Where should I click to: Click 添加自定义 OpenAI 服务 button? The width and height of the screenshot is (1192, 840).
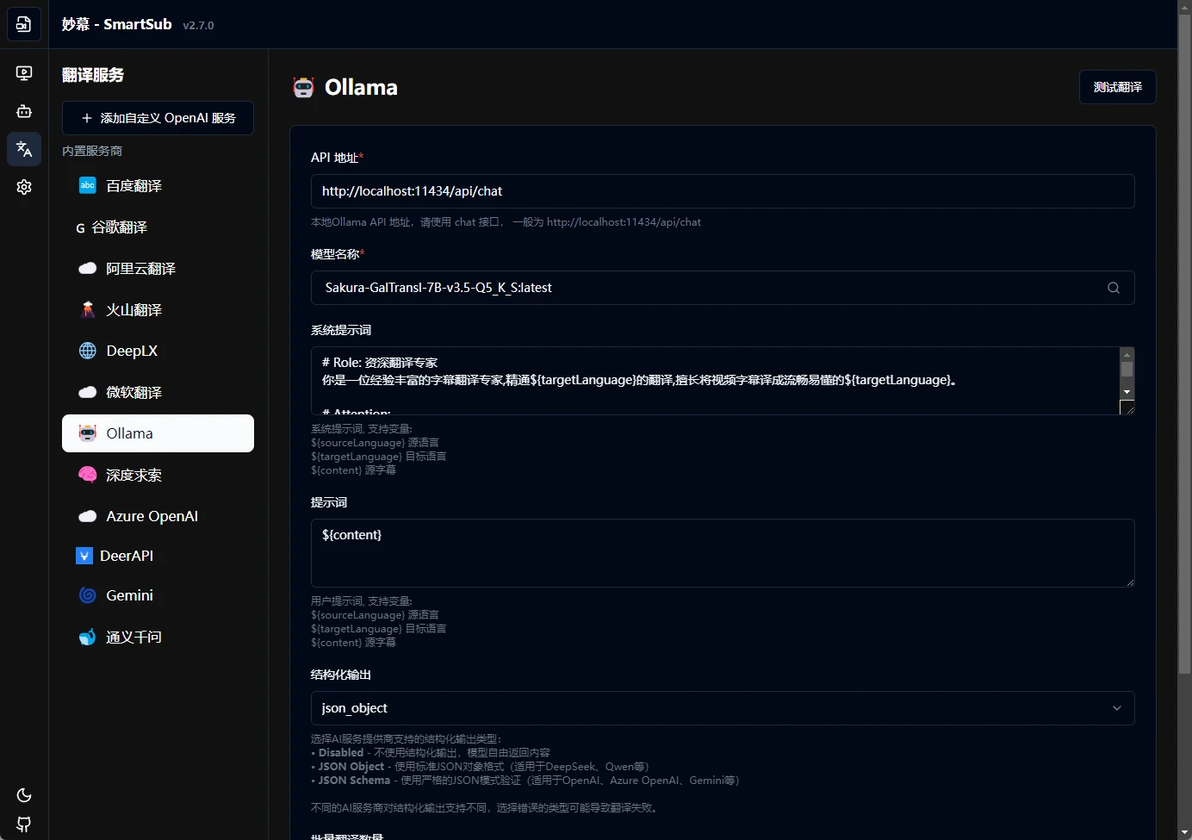click(158, 118)
